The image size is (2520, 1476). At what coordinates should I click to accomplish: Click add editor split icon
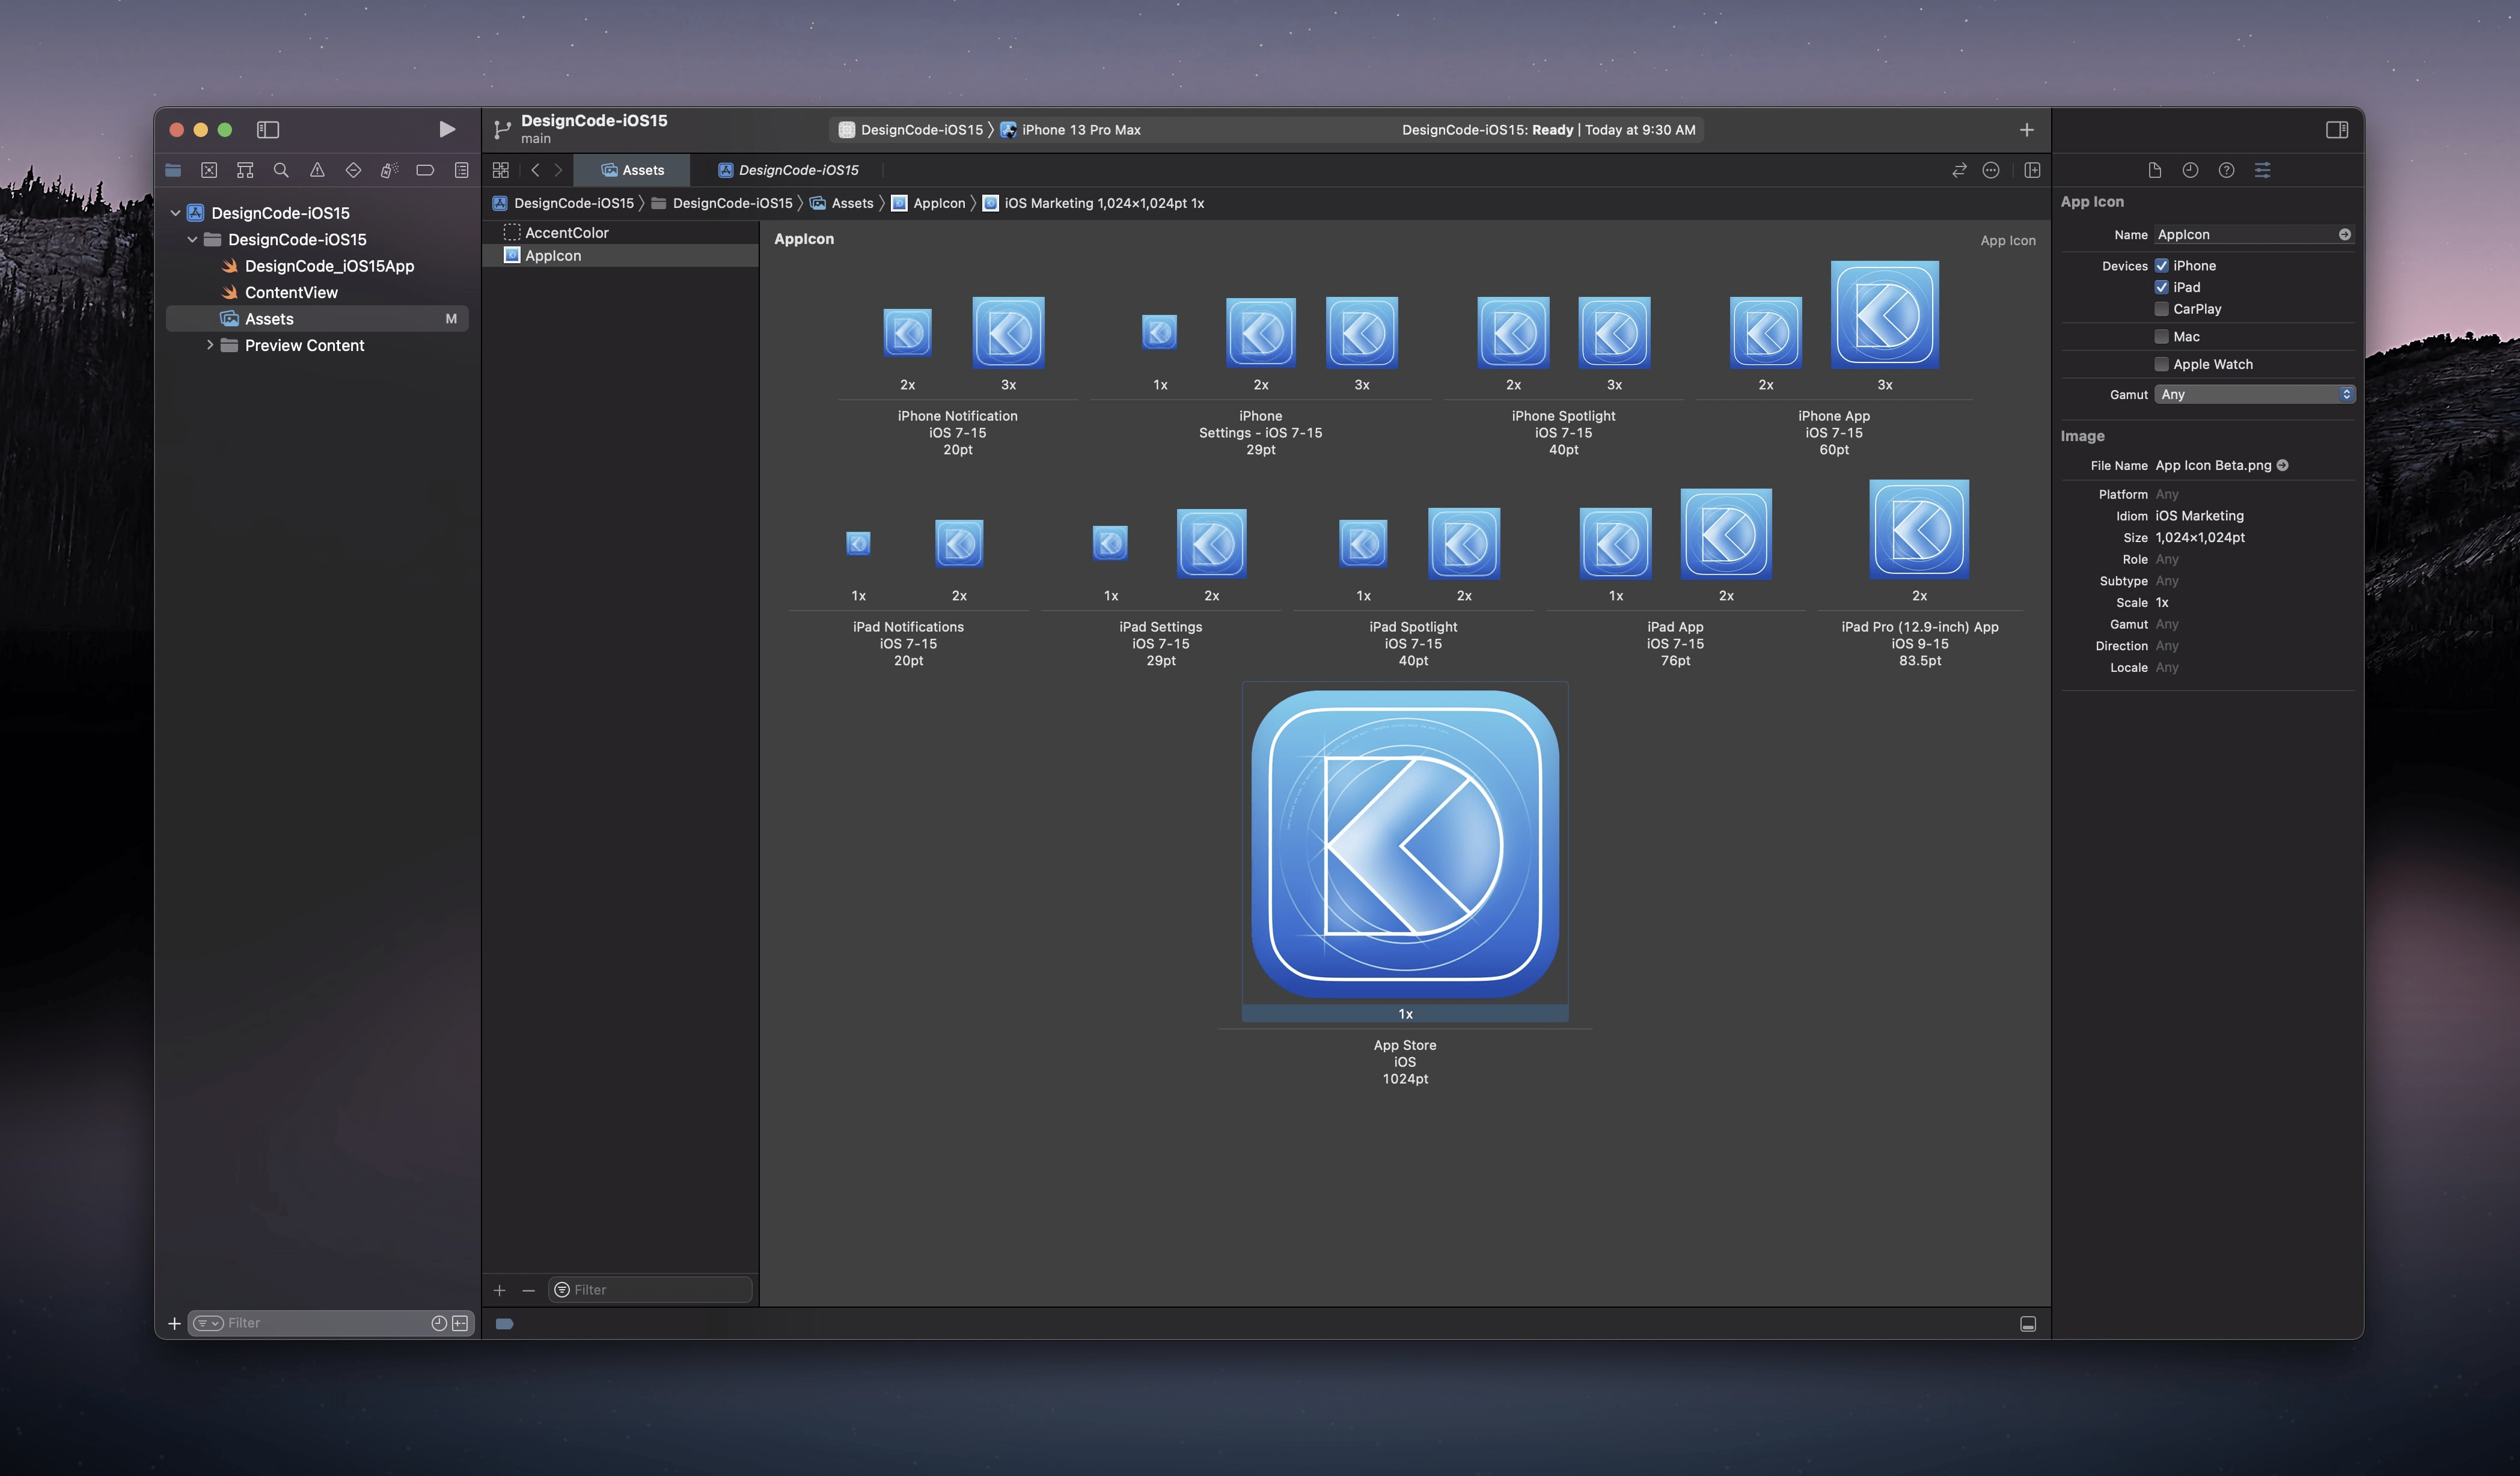(2031, 170)
